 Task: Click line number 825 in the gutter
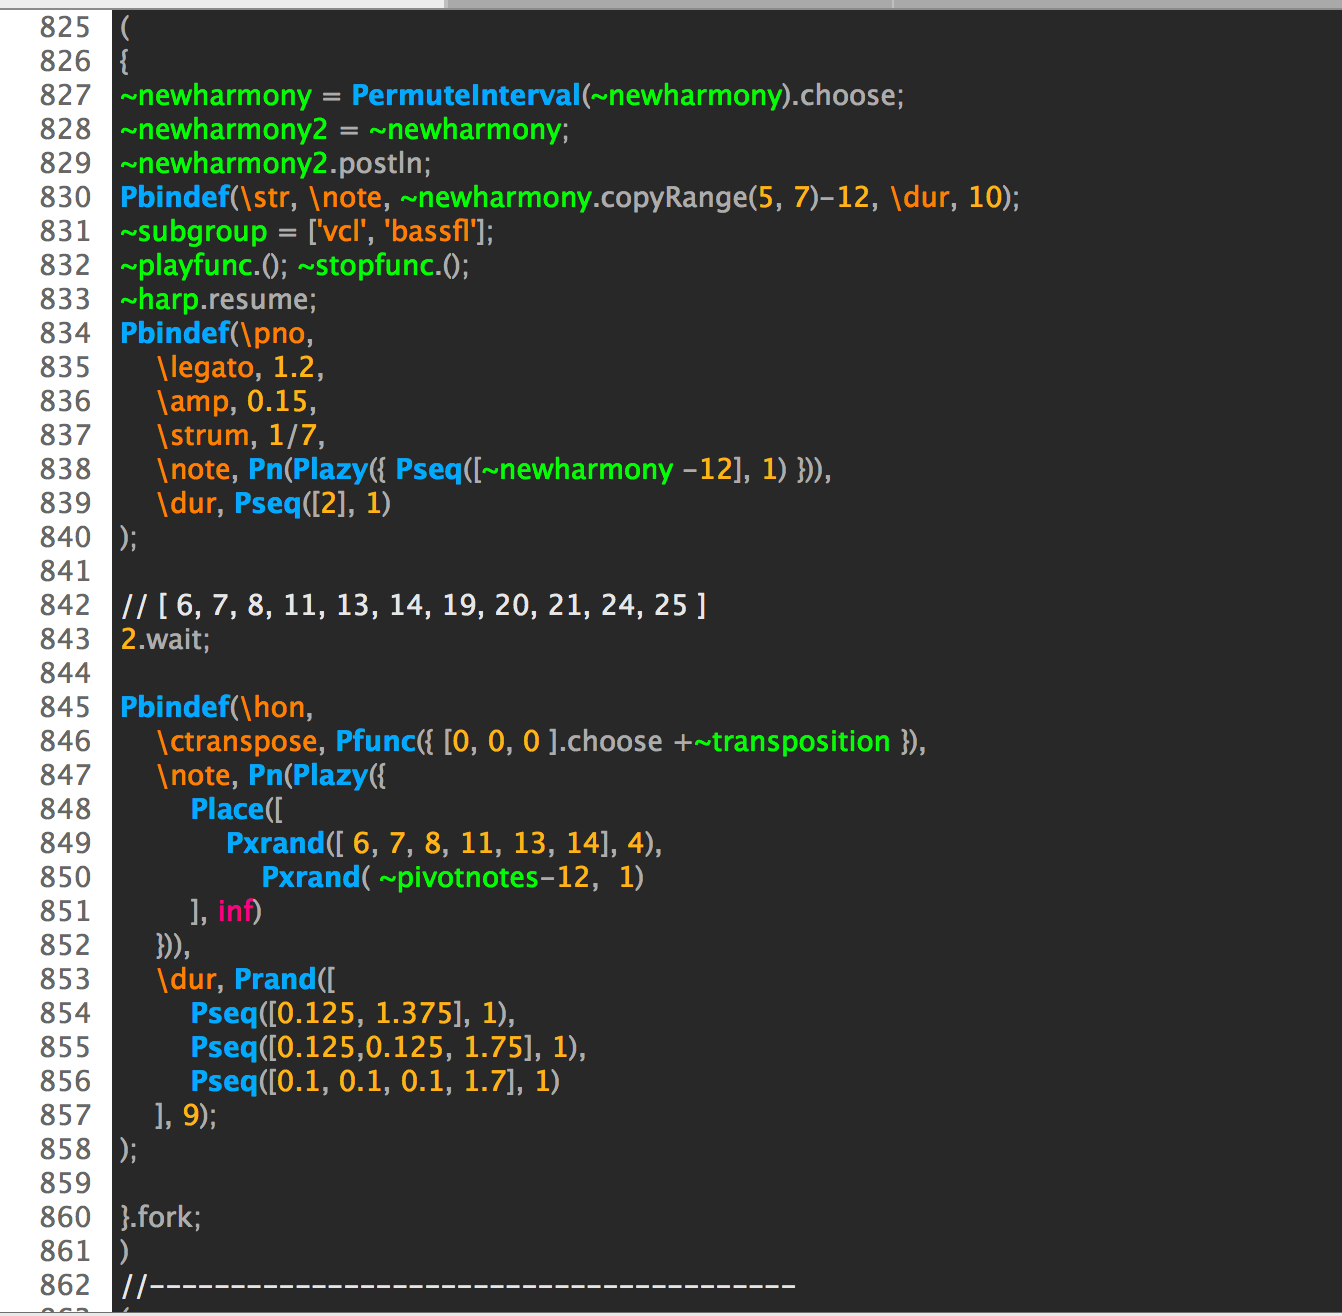64,27
